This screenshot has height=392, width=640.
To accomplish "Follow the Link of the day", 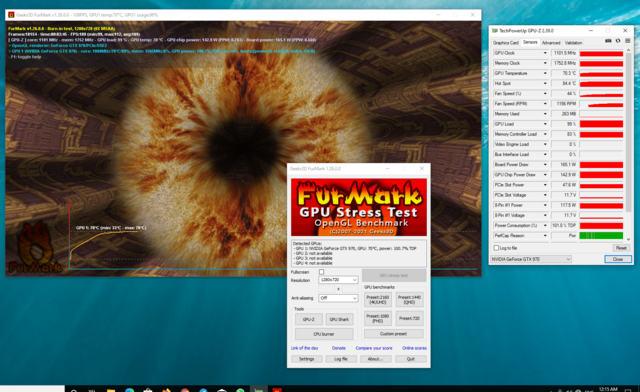I will point(304,348).
